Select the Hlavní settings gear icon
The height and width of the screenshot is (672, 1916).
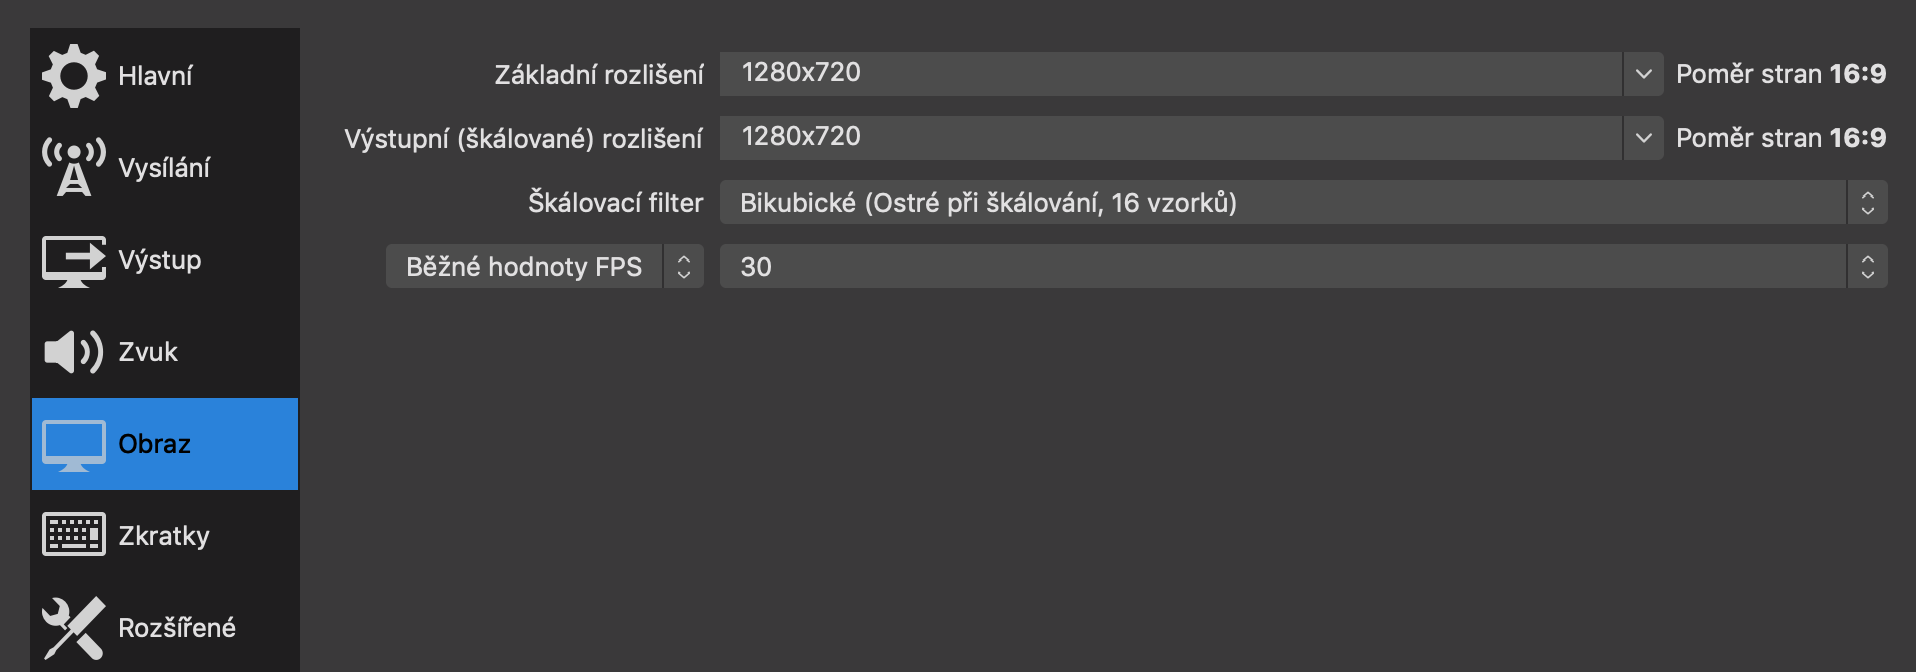pyautogui.click(x=72, y=74)
